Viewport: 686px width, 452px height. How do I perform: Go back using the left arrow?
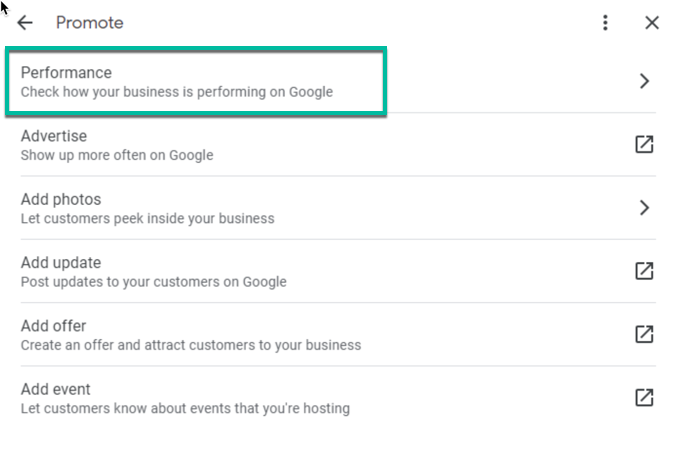point(25,23)
